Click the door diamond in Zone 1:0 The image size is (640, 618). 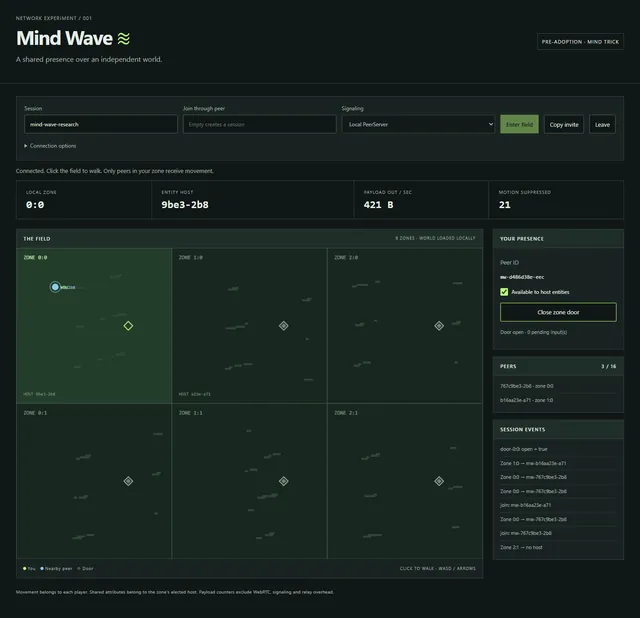tap(284, 326)
